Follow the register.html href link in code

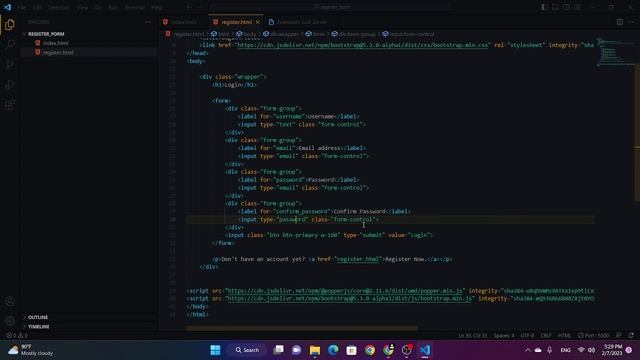coord(358,259)
